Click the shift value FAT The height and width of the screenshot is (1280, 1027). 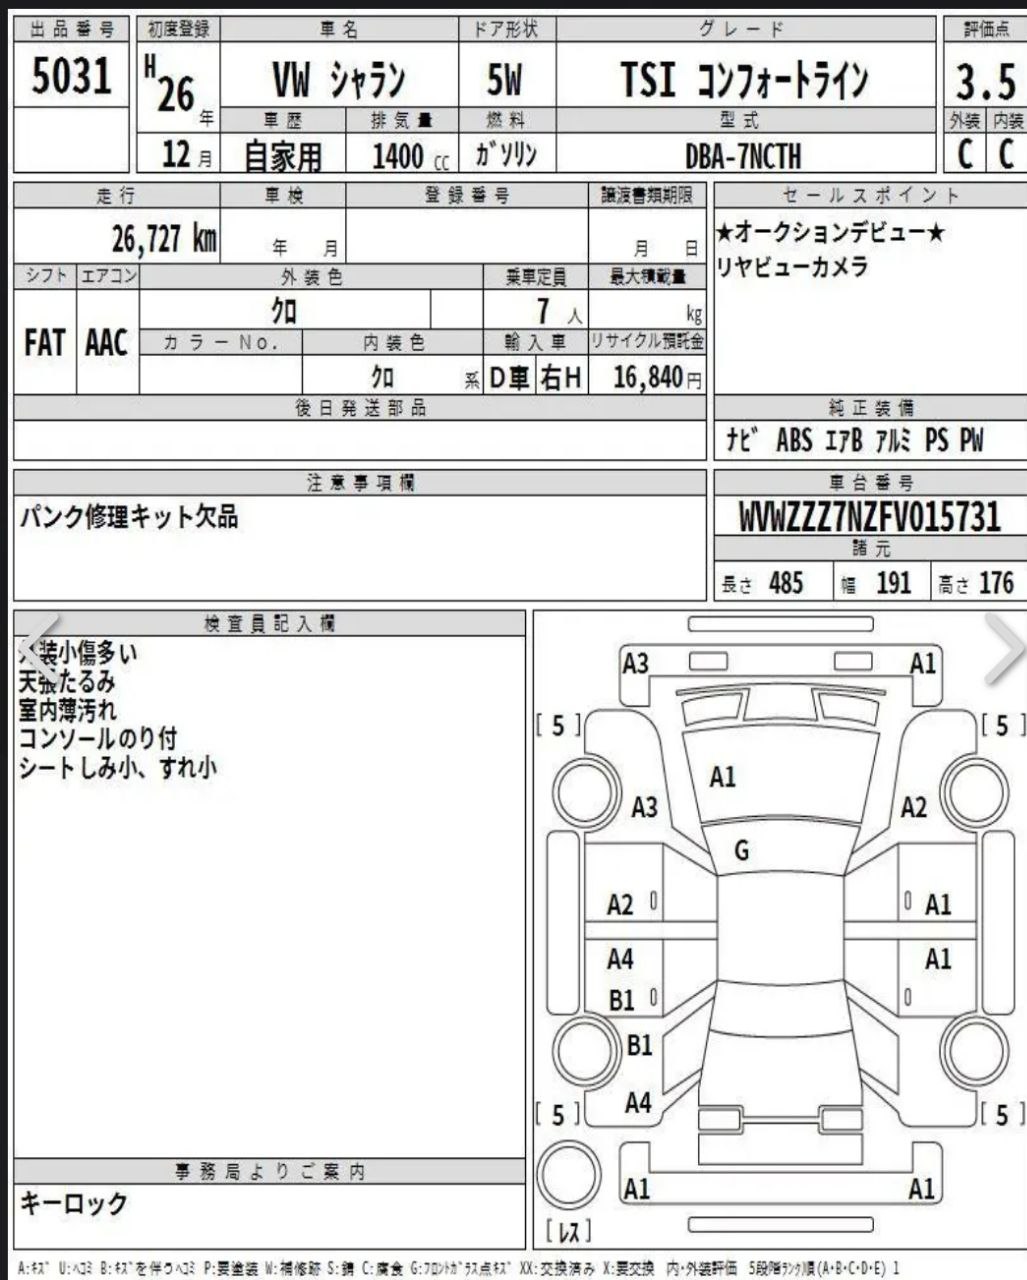(44, 343)
